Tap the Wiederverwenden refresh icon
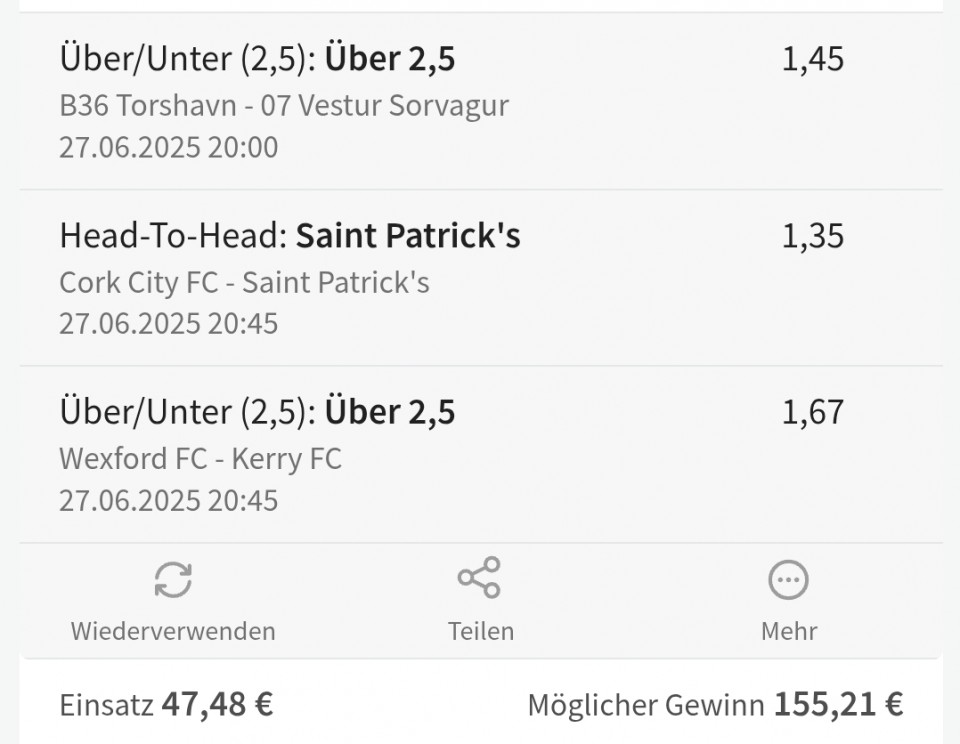 (173, 579)
